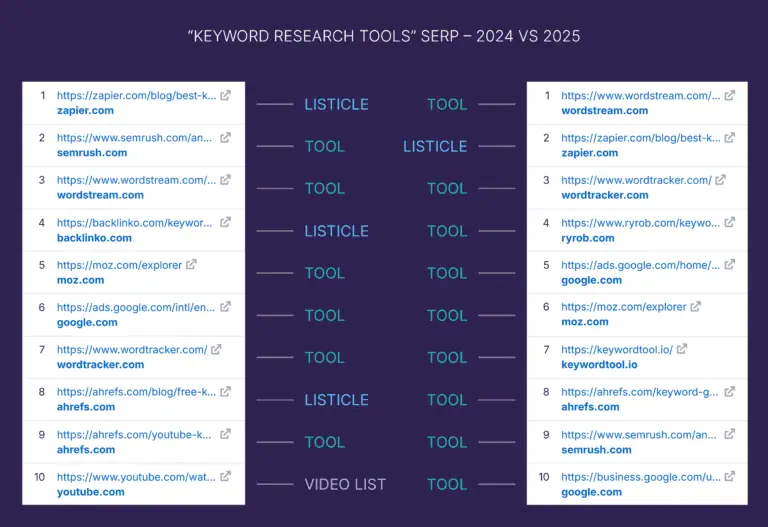Click external-link icon beside zapier URL in 2025 list
Screen dimensions: 768x527
pyautogui.click(x=730, y=138)
